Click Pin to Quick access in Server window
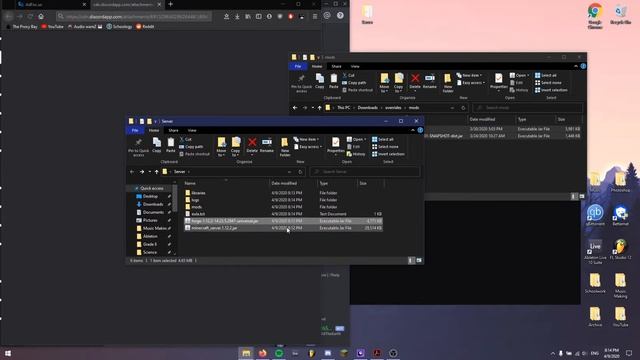The width and height of the screenshot is (640, 360). click(x=138, y=147)
